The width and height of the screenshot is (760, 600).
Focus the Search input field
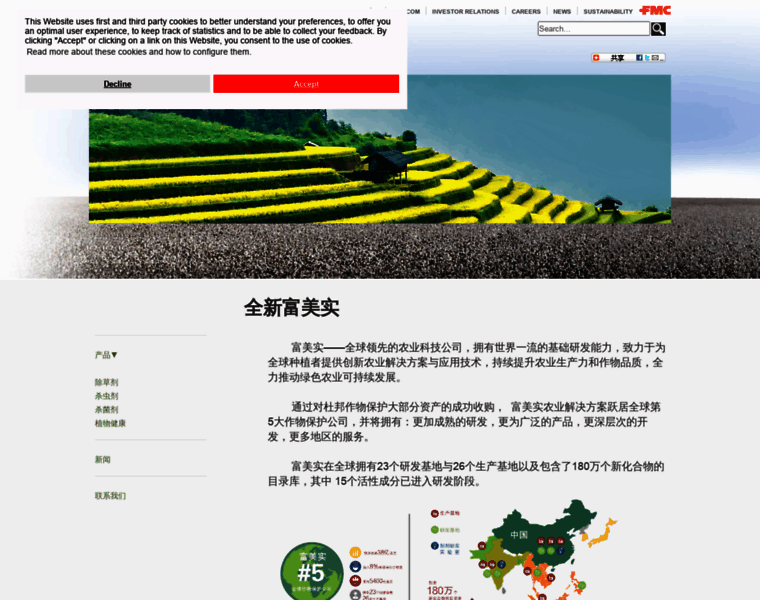pyautogui.click(x=593, y=29)
